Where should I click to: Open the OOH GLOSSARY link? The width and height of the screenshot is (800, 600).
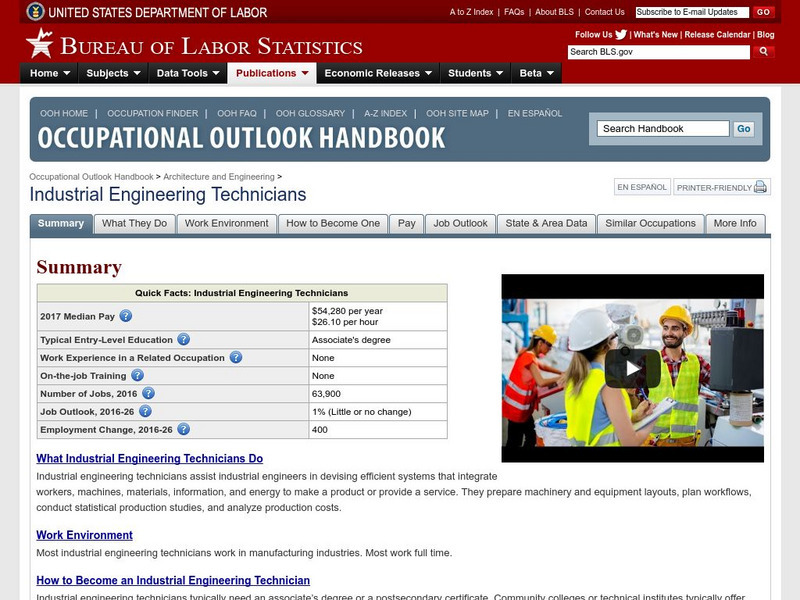(x=310, y=113)
